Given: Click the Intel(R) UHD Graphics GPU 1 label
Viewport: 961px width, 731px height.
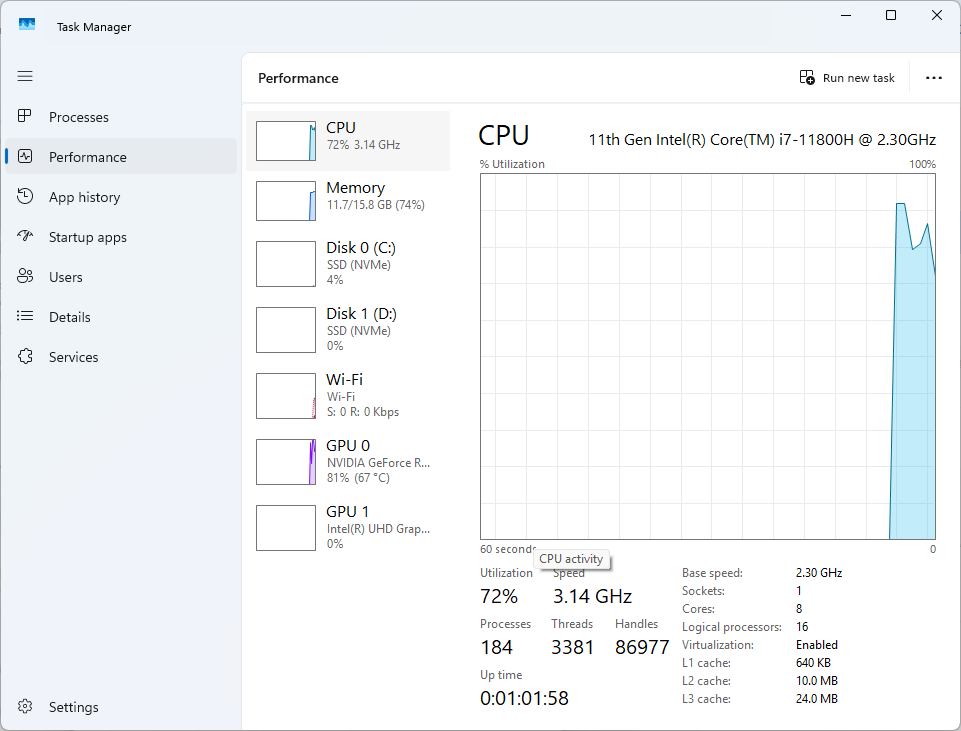Looking at the screenshot, I should (x=378, y=529).
